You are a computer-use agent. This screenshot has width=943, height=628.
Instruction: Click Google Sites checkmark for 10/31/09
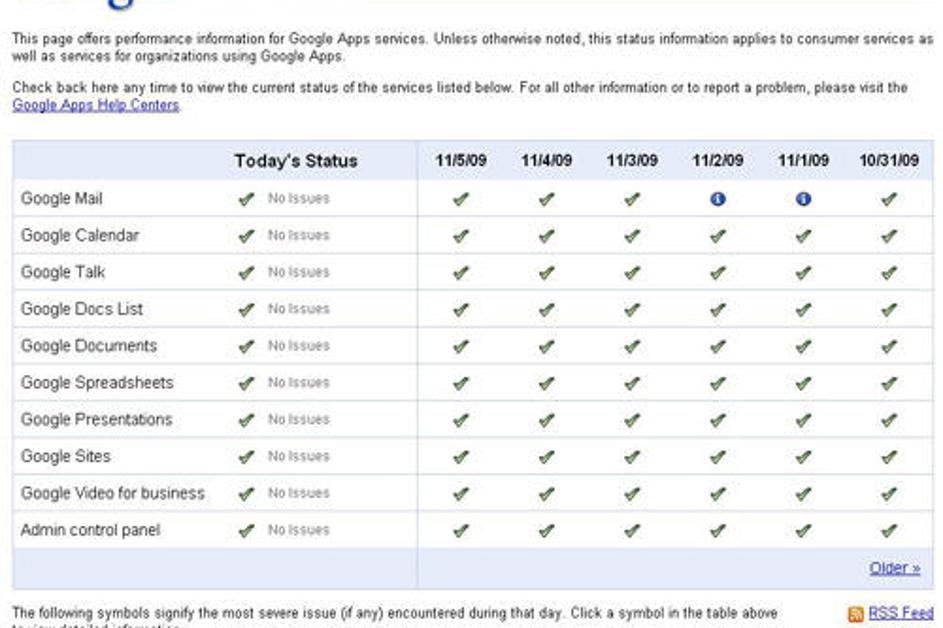point(889,457)
